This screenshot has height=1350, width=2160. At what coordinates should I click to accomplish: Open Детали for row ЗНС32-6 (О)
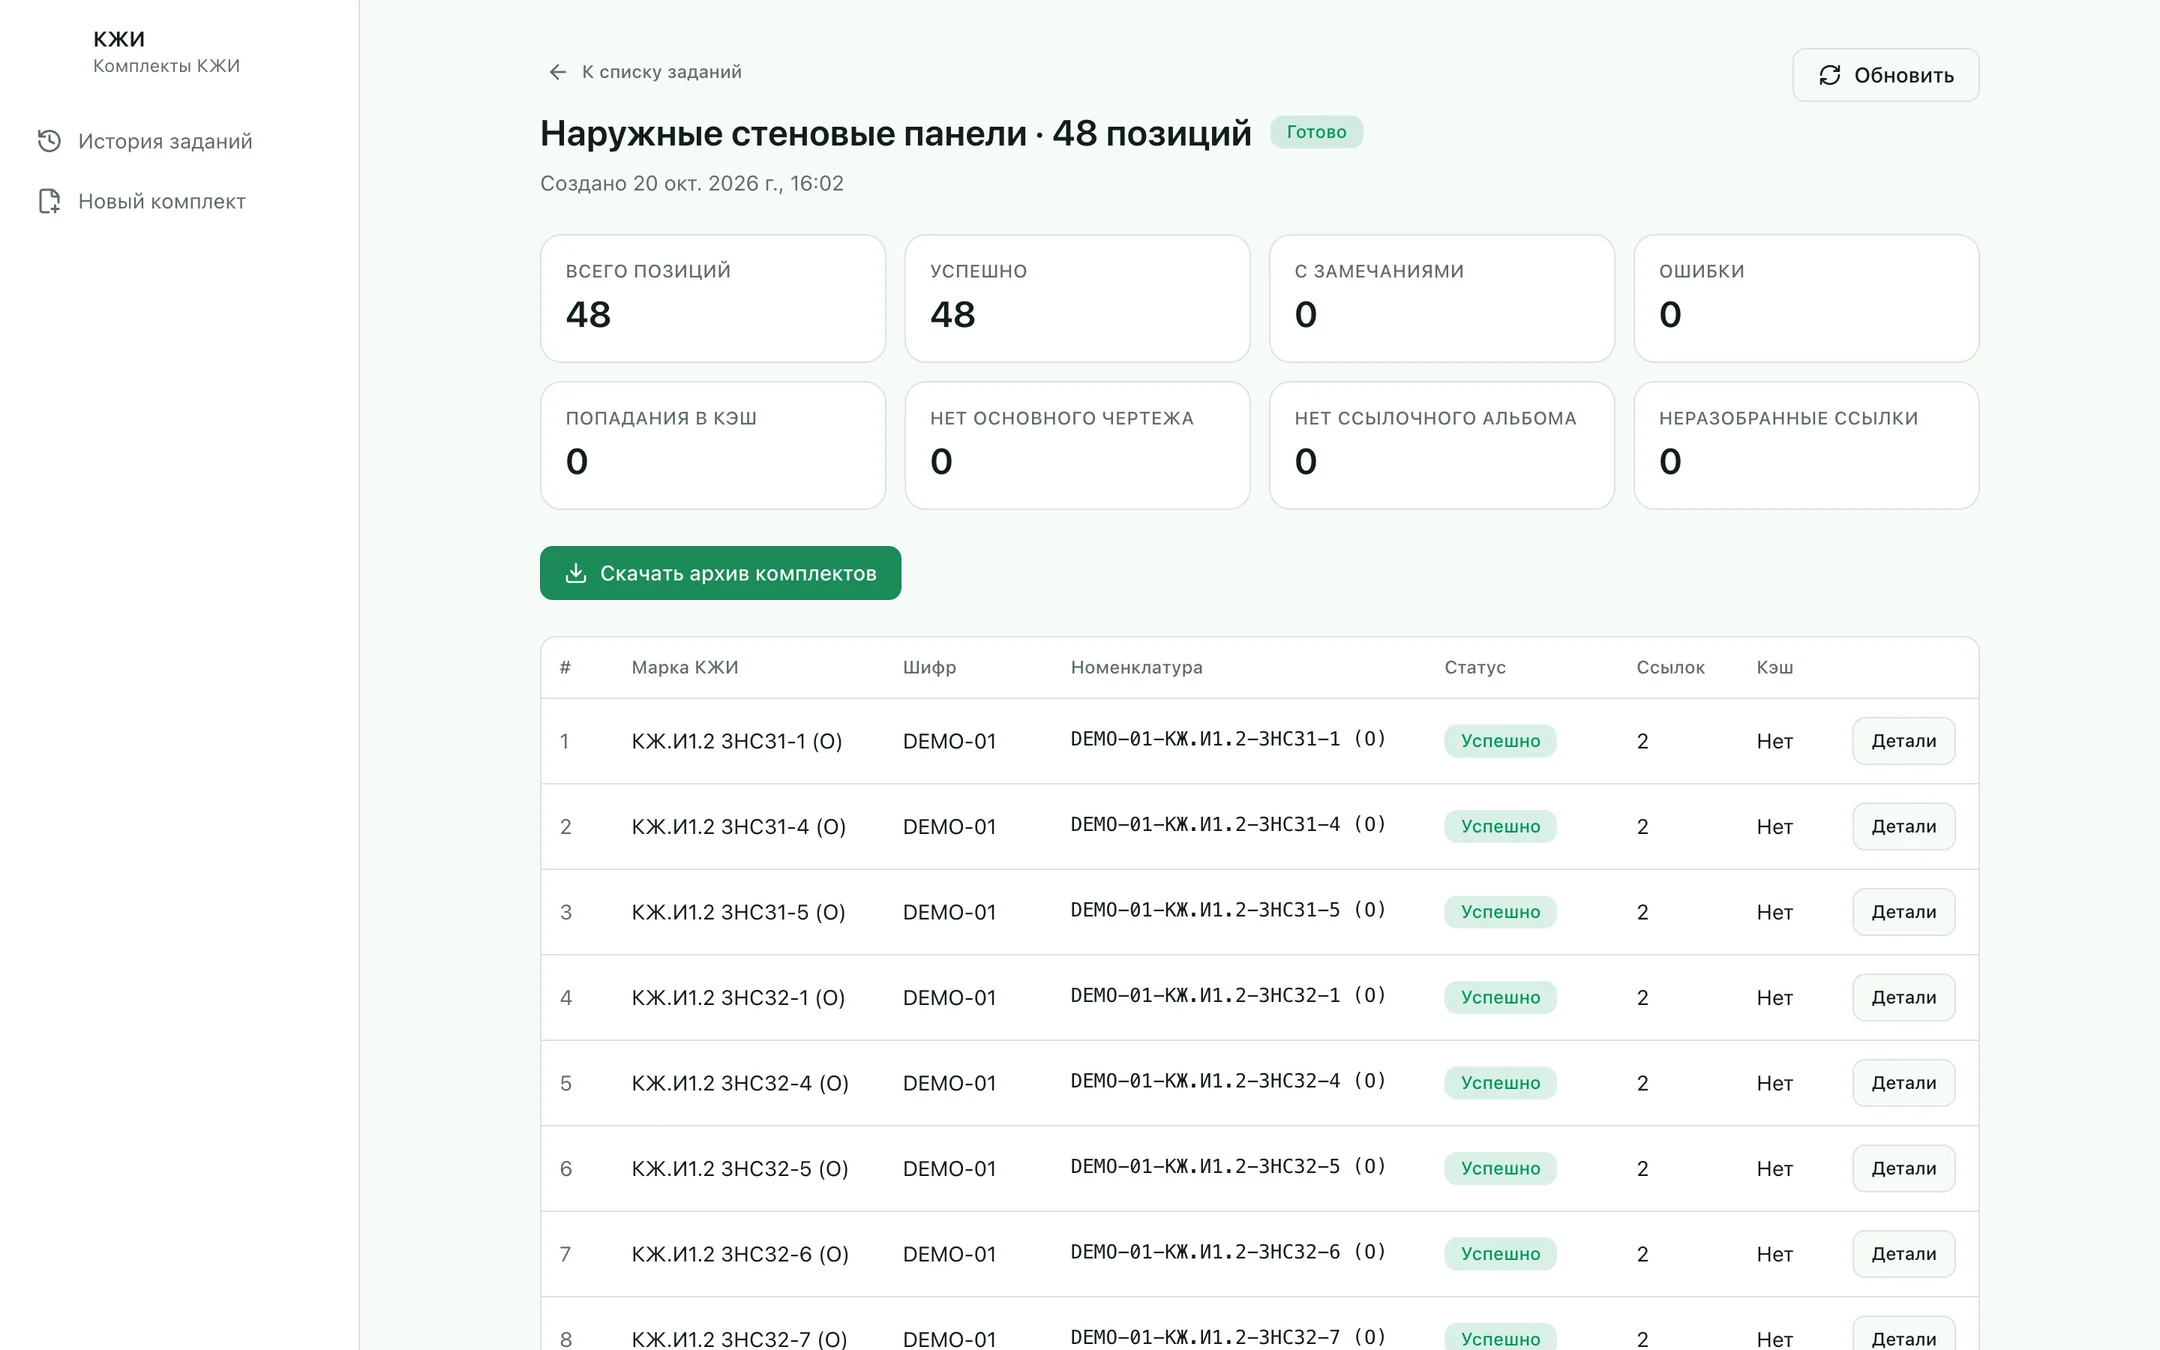click(x=1903, y=1254)
